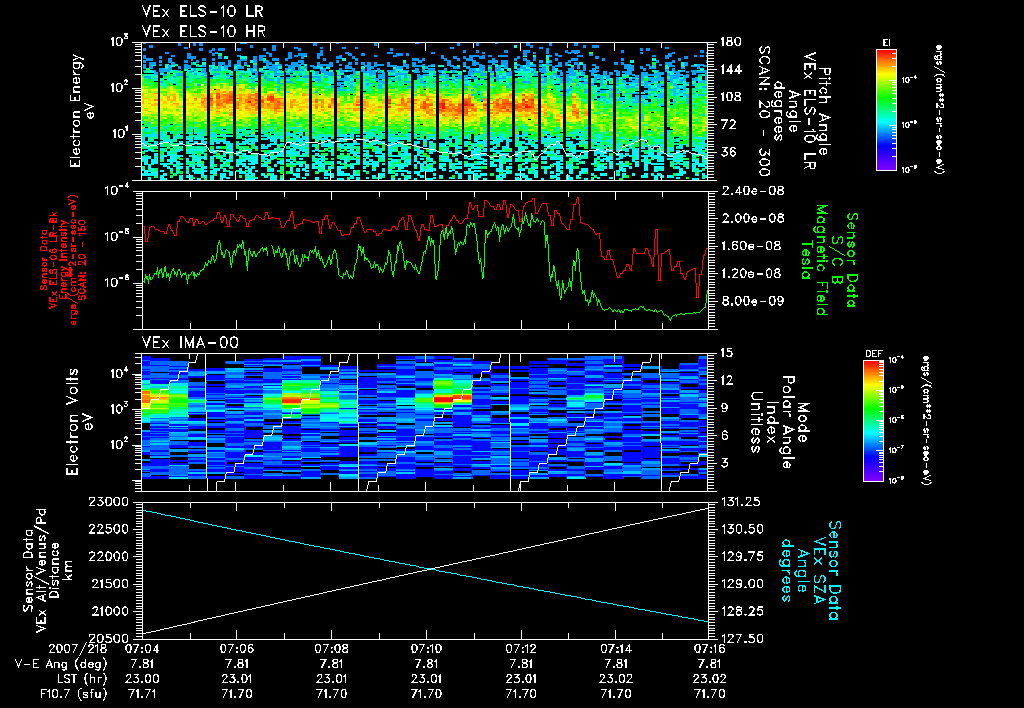The height and width of the screenshot is (708, 1024).
Task: Click the LST value 23.00
Action: [142, 679]
